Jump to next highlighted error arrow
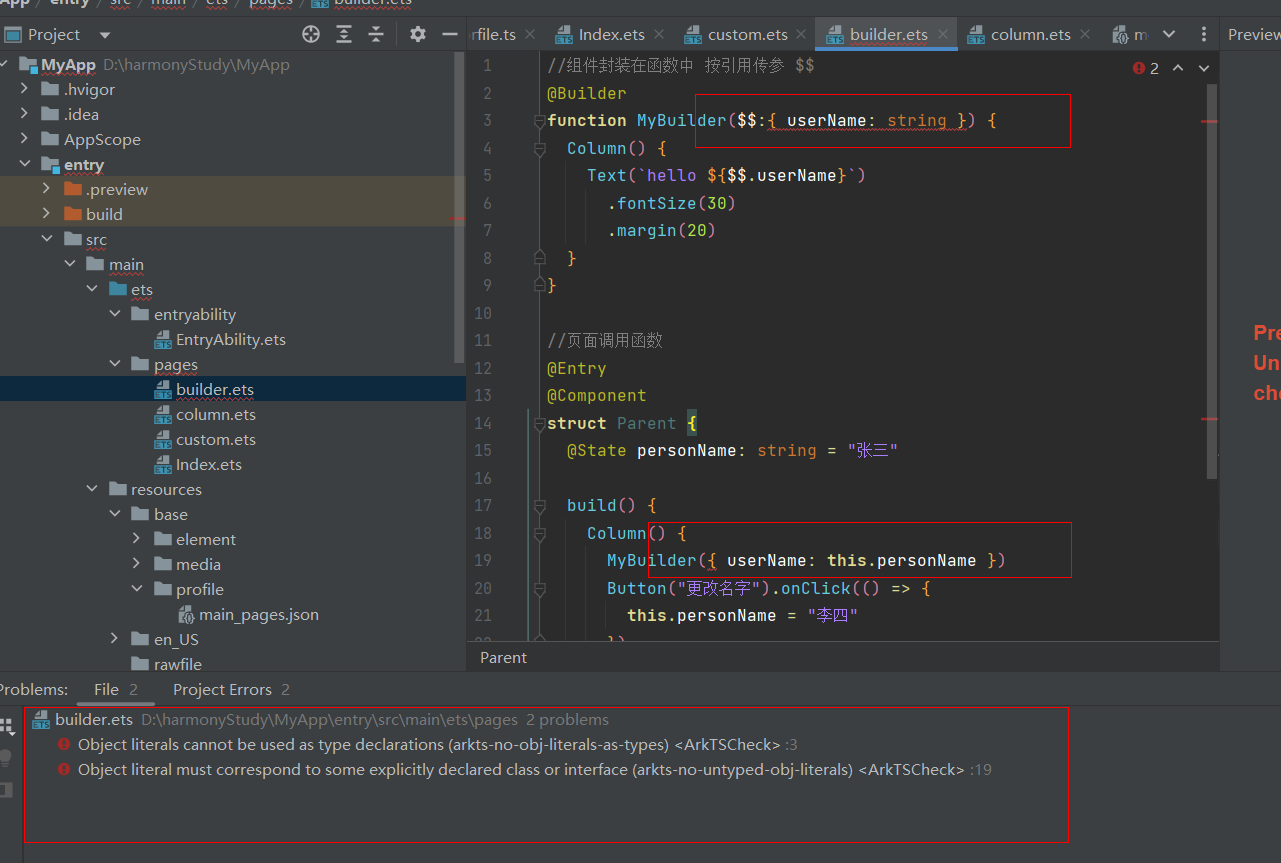Image resolution: width=1281 pixels, height=863 pixels. [1204, 68]
